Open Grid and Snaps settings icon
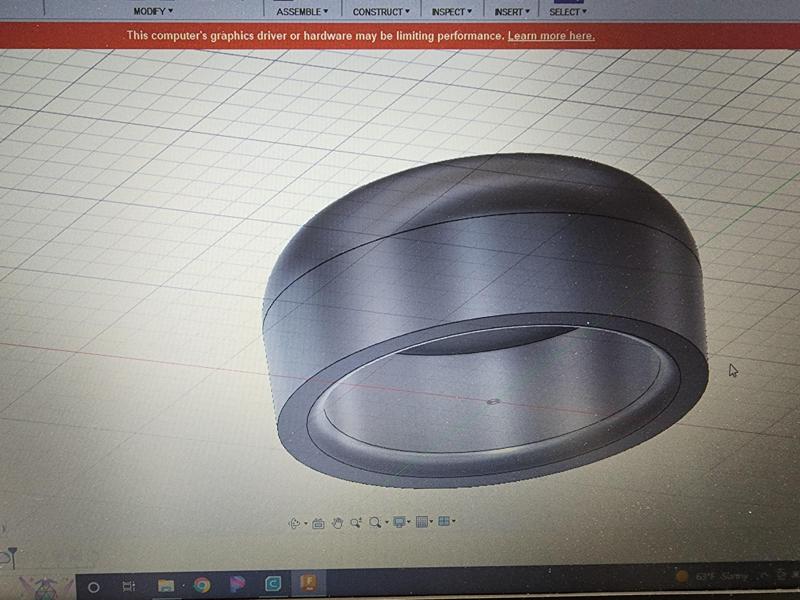The height and width of the screenshot is (600, 800). click(421, 521)
